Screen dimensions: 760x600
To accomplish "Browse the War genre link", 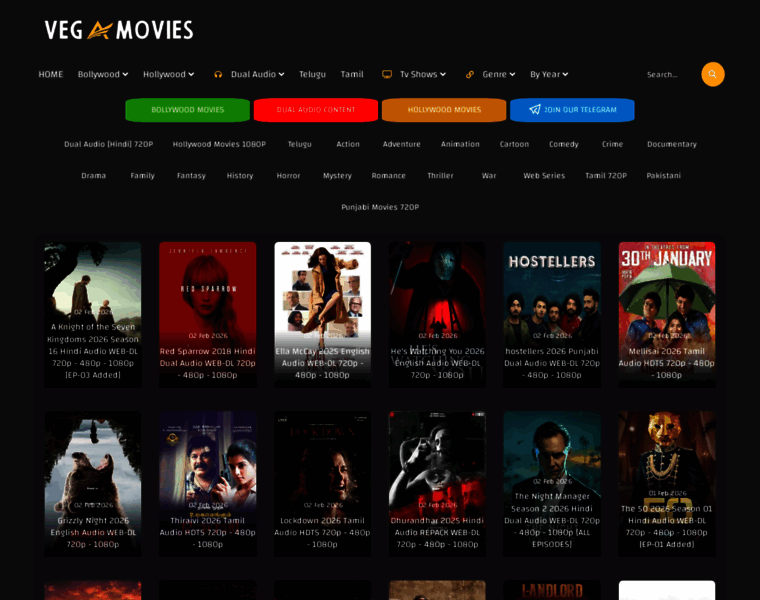I will click(x=489, y=175).
